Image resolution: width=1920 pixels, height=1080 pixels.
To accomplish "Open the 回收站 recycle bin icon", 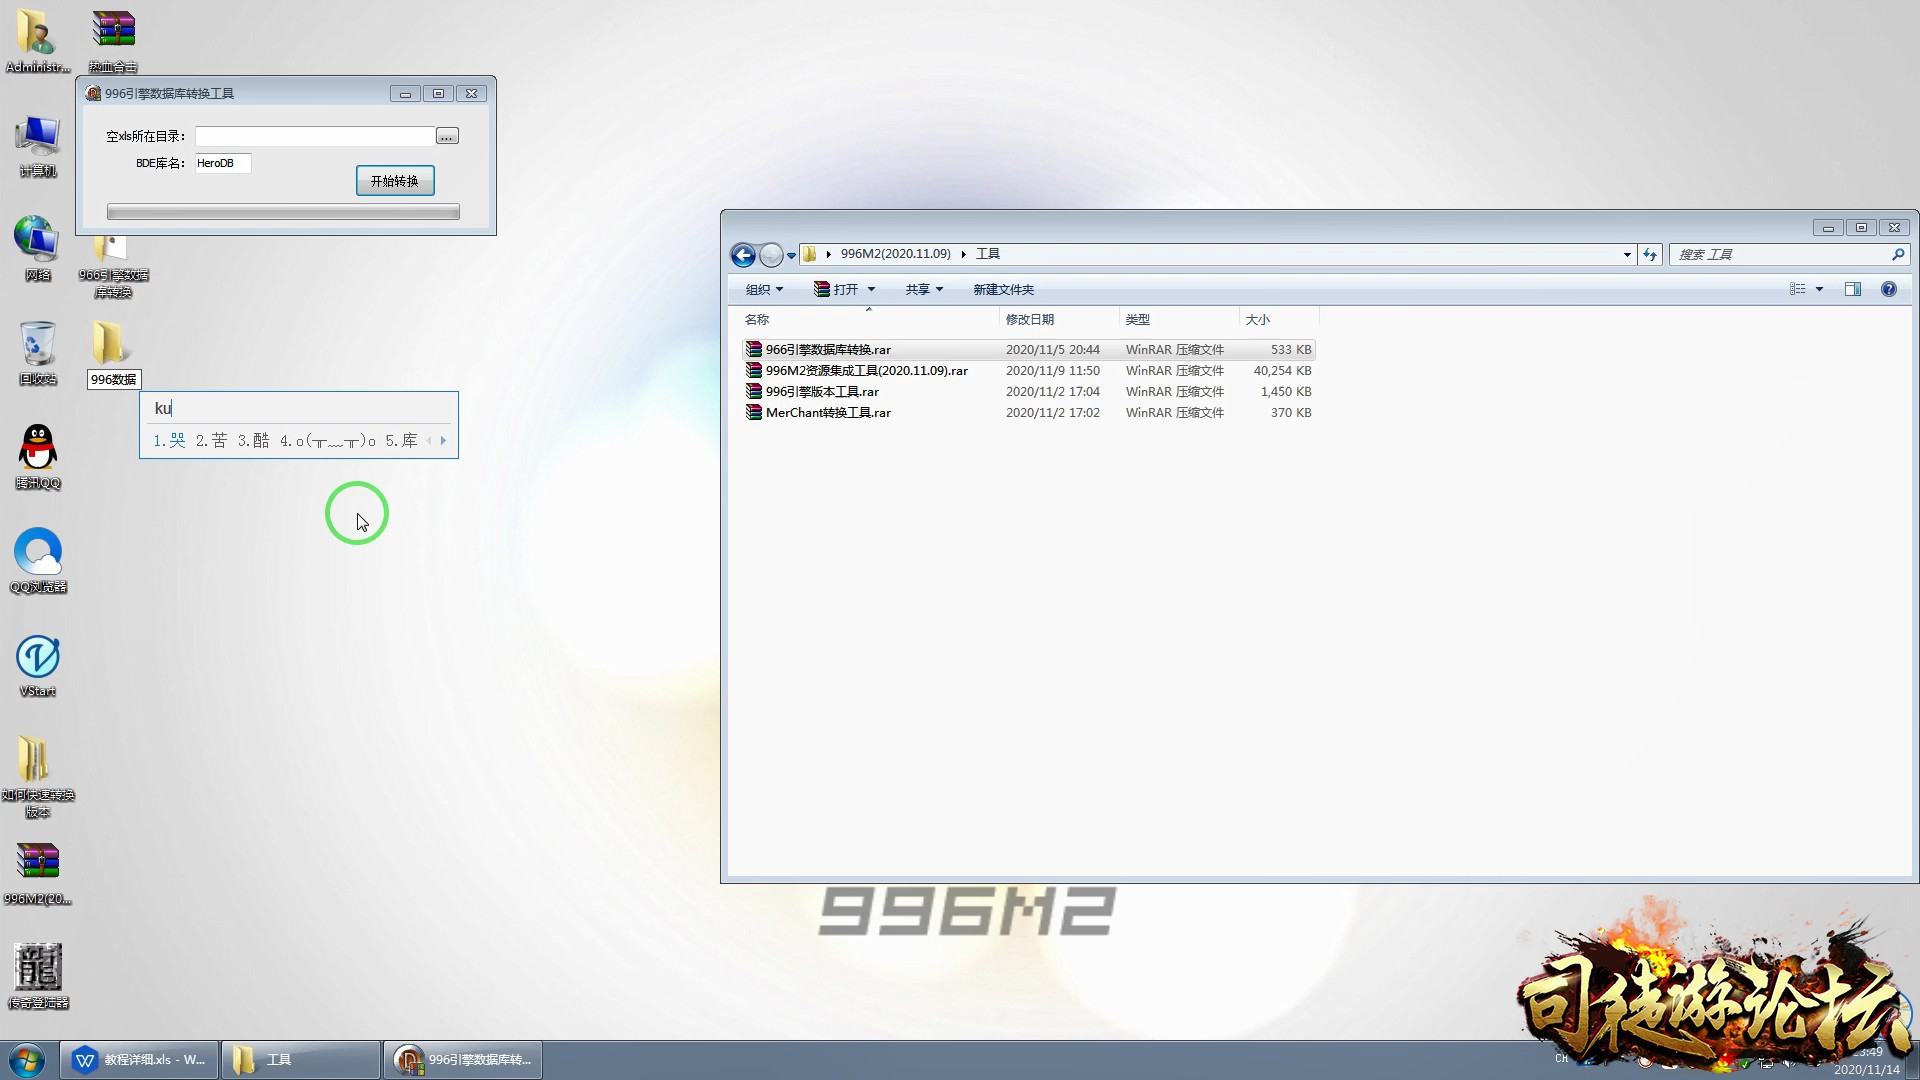I will click(37, 353).
